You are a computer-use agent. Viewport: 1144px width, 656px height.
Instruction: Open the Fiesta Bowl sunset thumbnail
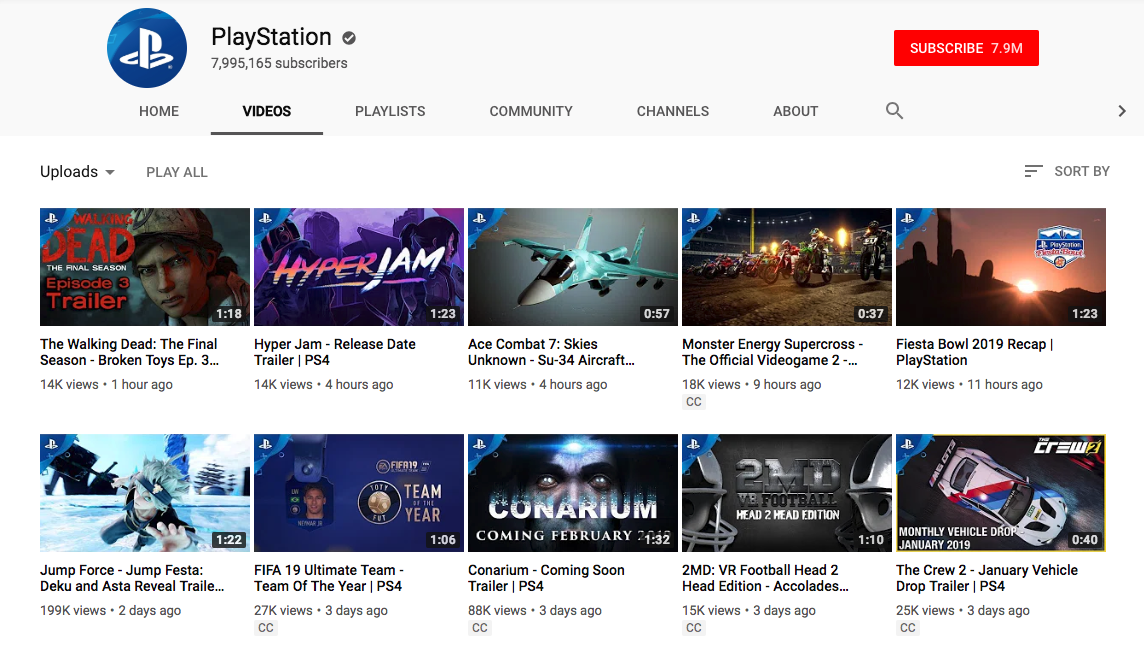[1001, 267]
